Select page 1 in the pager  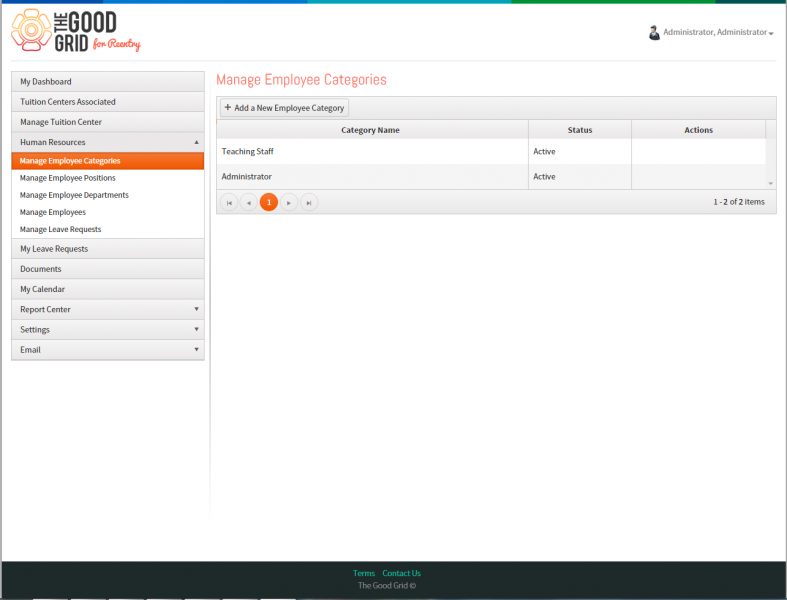coord(269,202)
